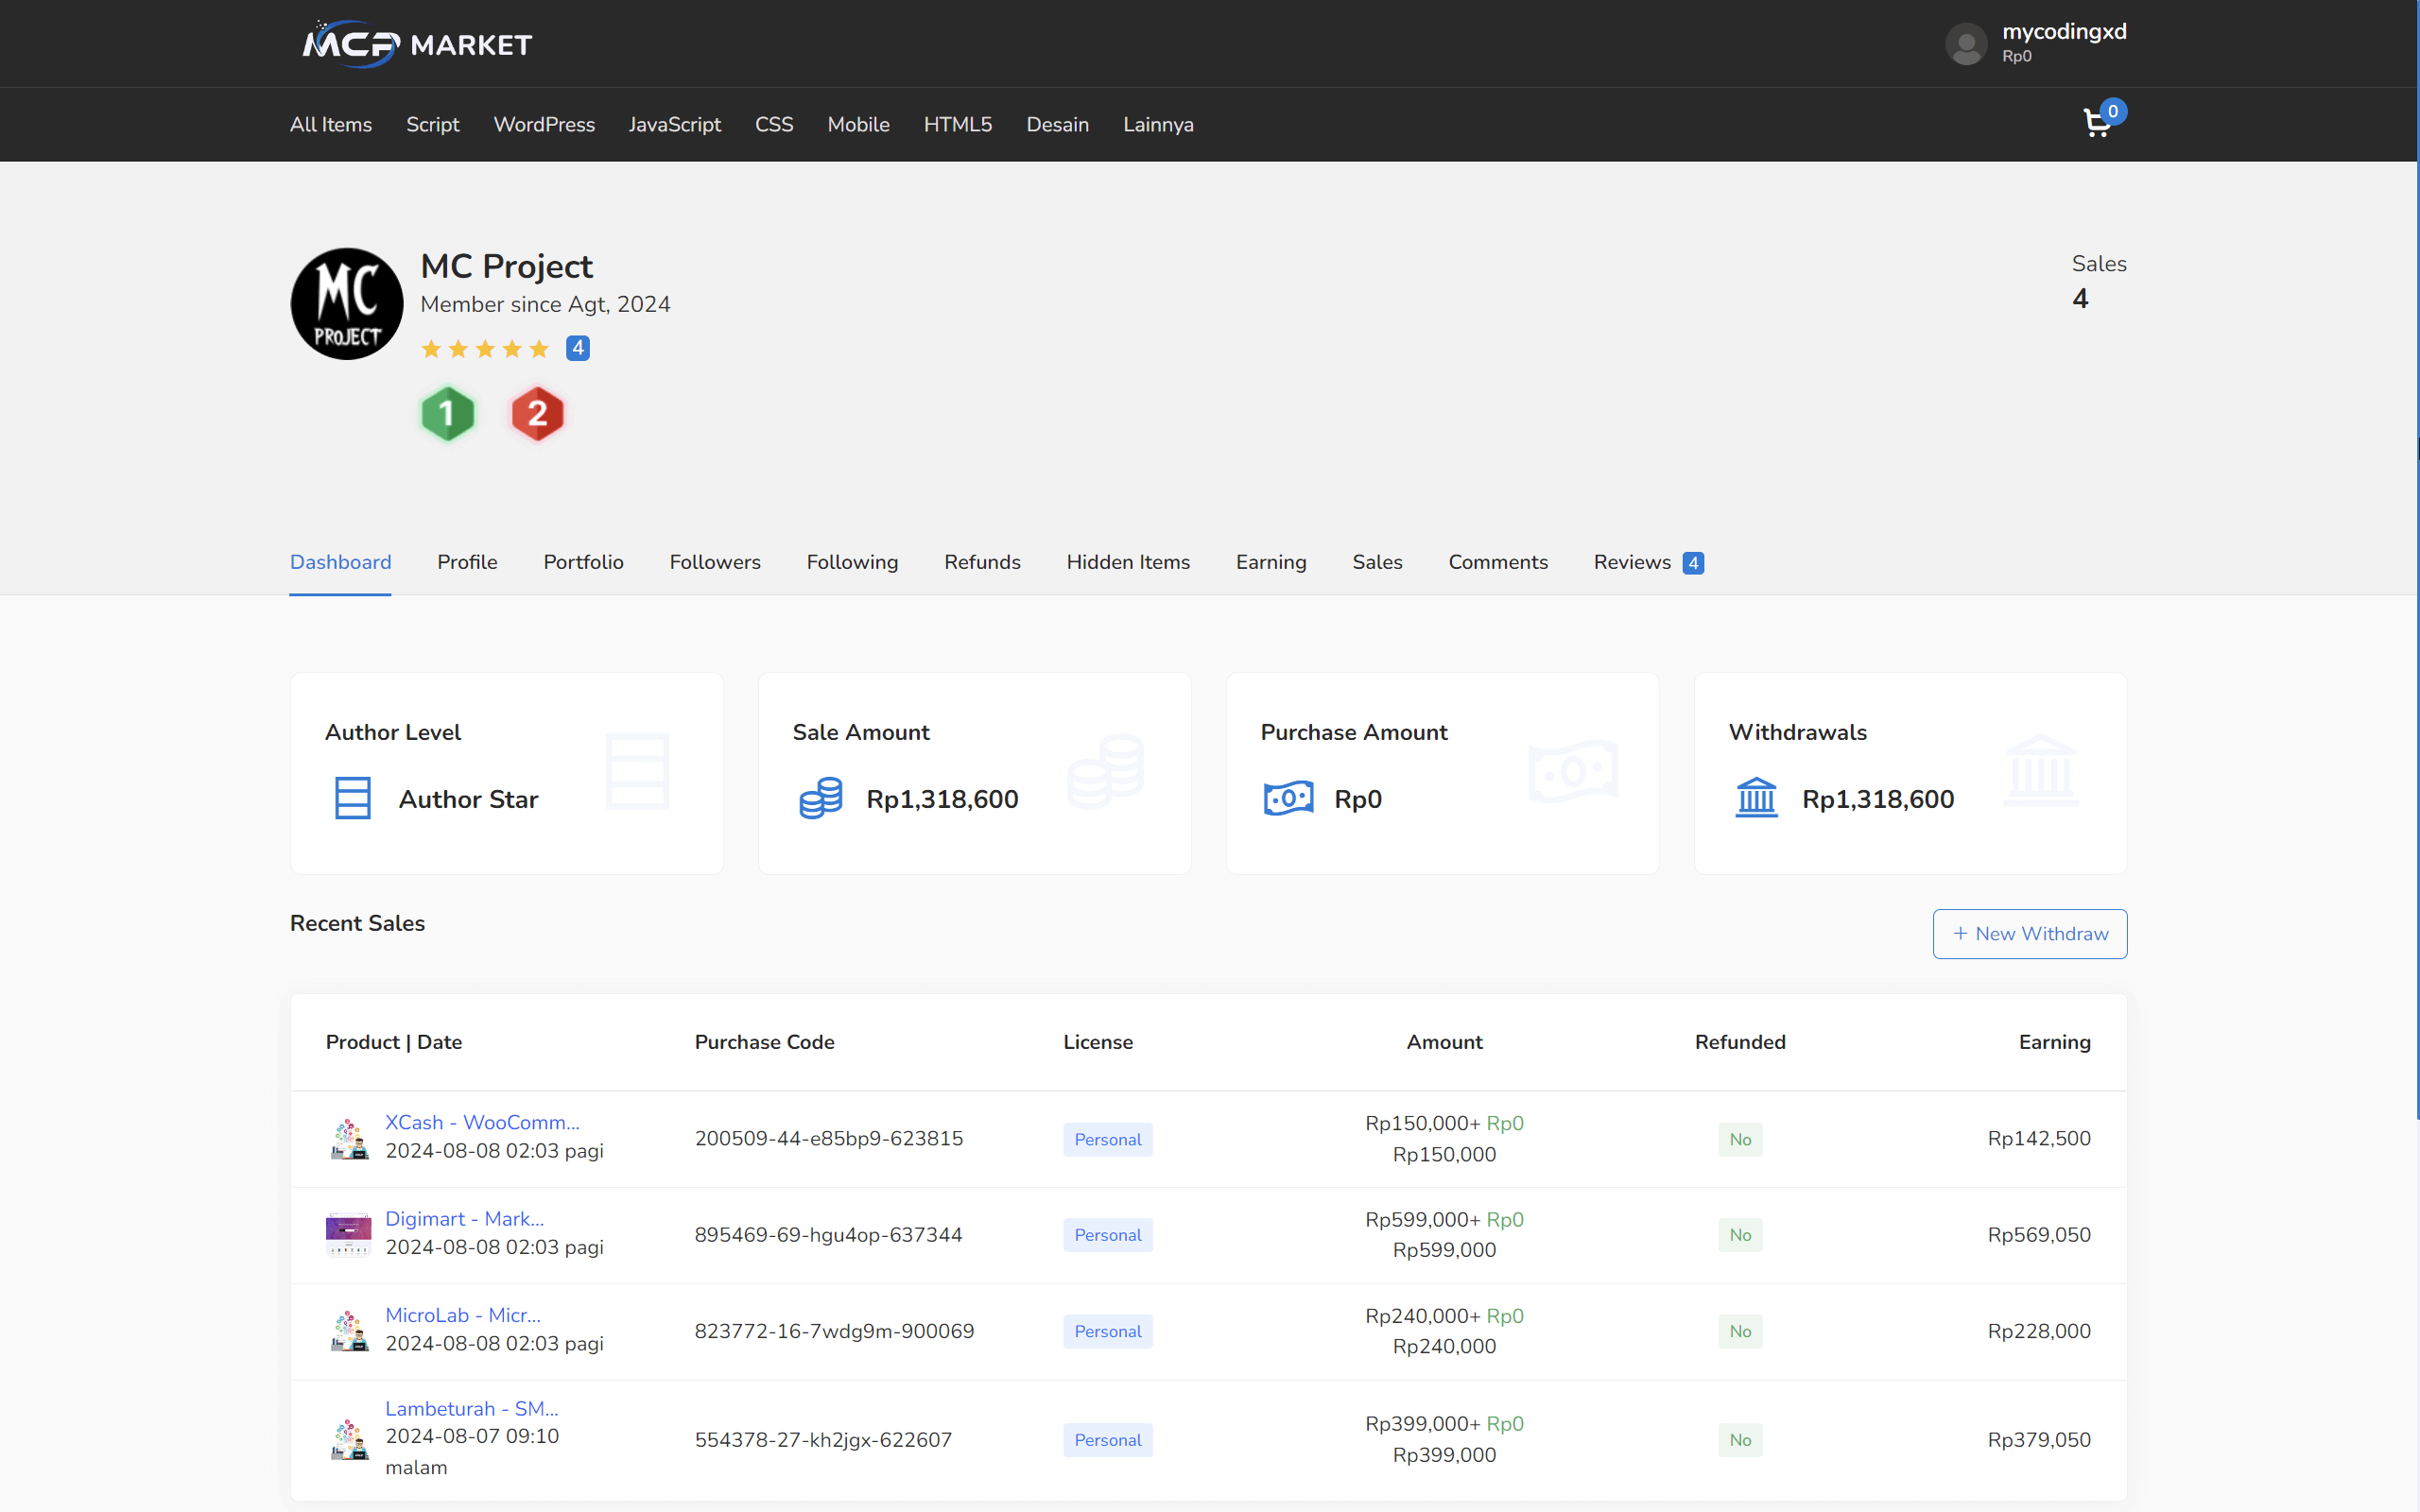This screenshot has height=1512, width=2420.
Task: Switch to the Hidden Items tab
Action: click(x=1128, y=562)
